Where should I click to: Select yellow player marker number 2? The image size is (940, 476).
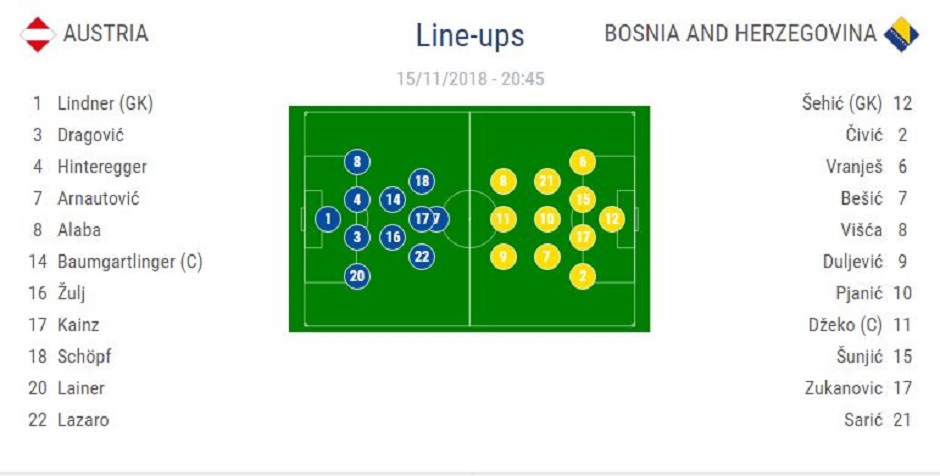(582, 276)
